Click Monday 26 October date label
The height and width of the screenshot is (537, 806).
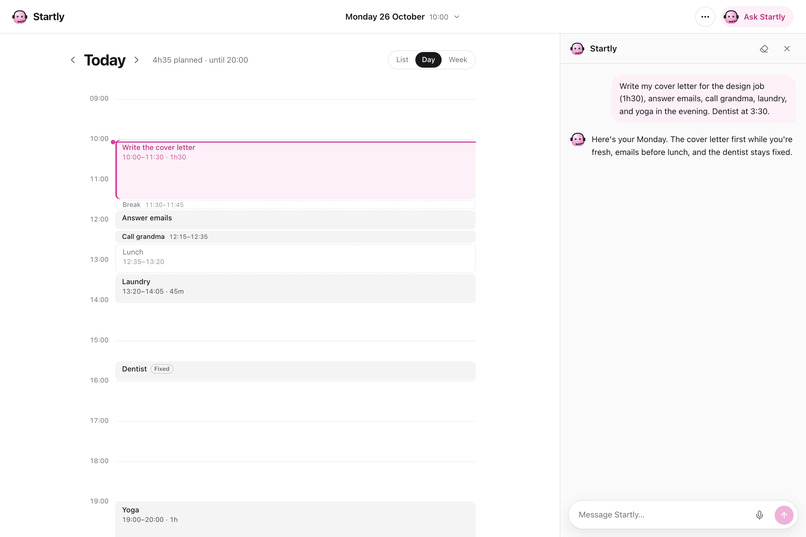click(384, 17)
